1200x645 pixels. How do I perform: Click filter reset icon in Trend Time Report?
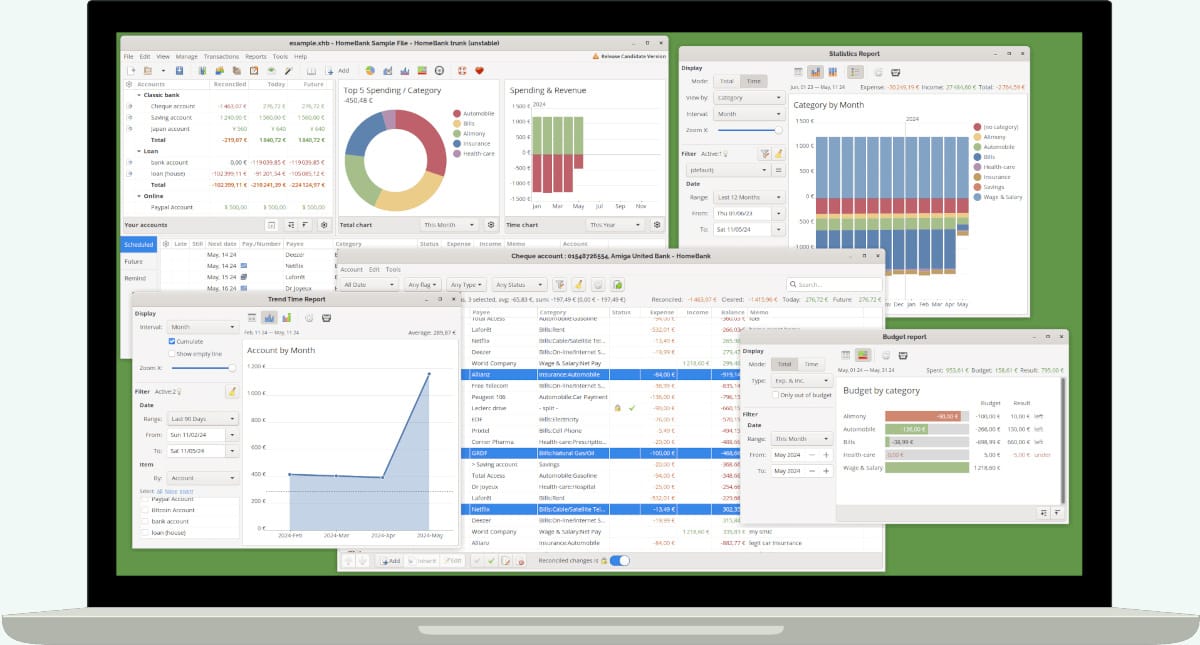pyautogui.click(x=231, y=392)
